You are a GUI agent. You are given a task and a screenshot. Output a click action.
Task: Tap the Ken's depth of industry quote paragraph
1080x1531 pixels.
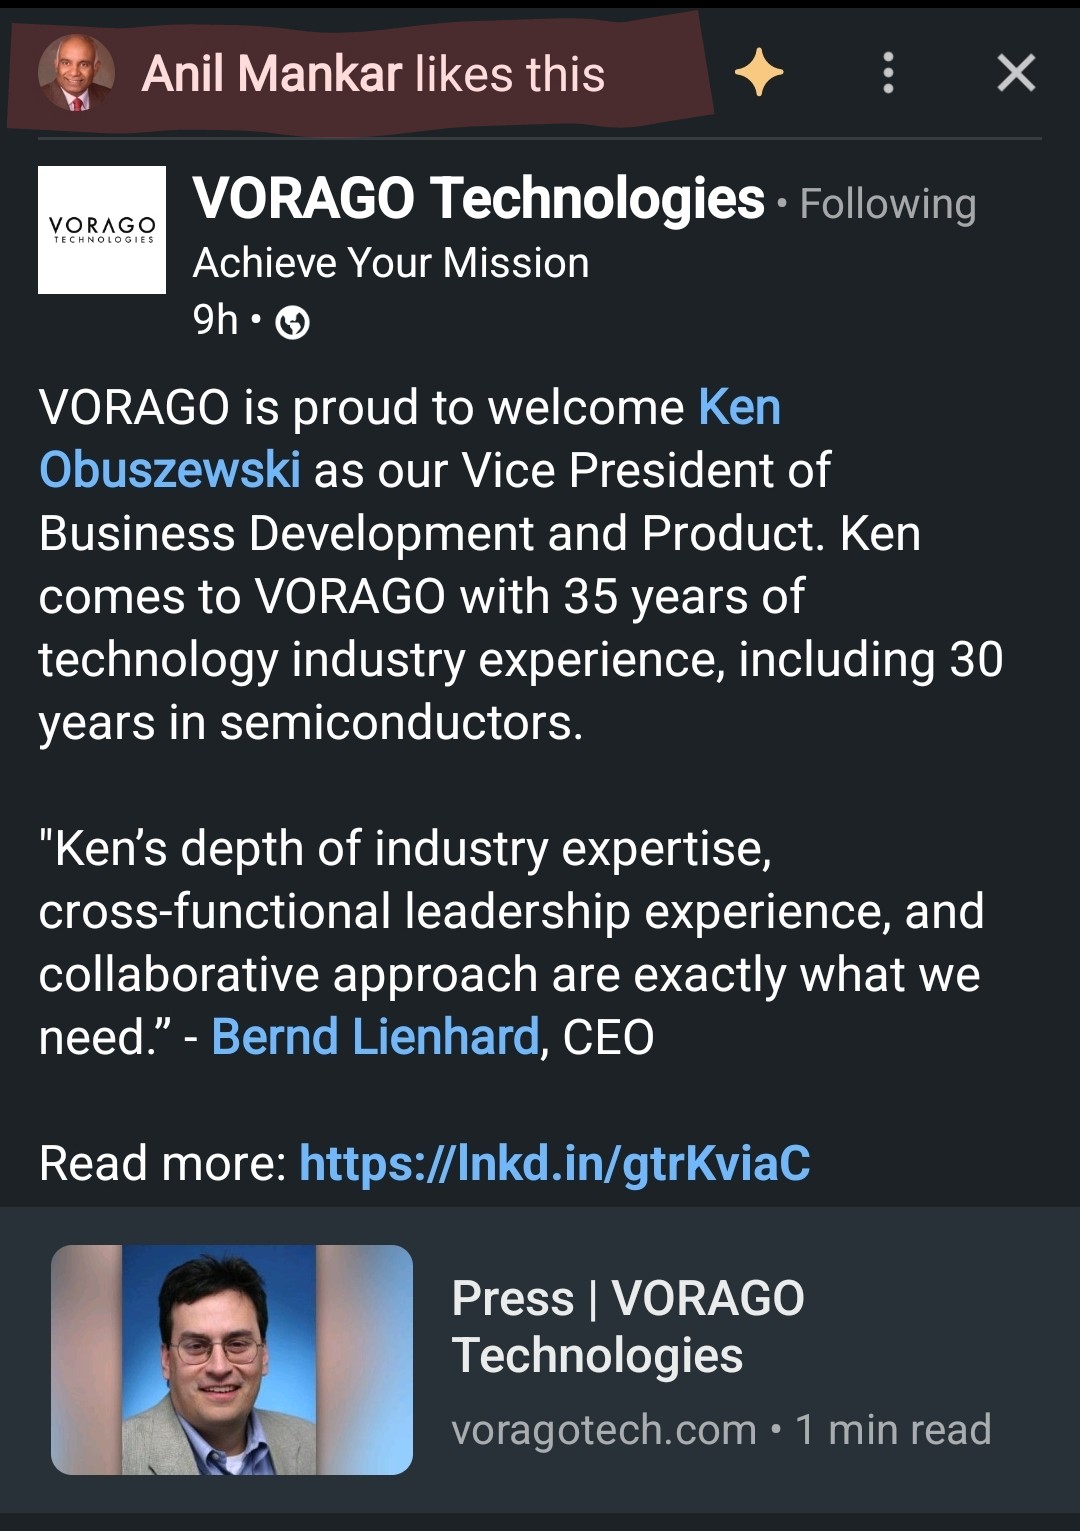pyautogui.click(x=510, y=942)
